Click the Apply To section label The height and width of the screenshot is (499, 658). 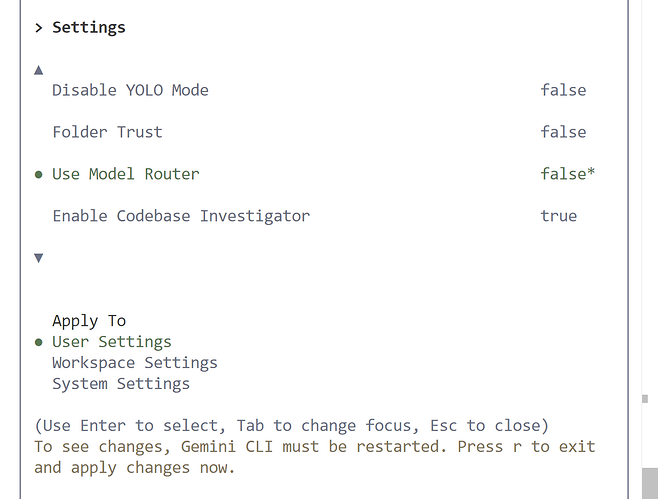(89, 321)
